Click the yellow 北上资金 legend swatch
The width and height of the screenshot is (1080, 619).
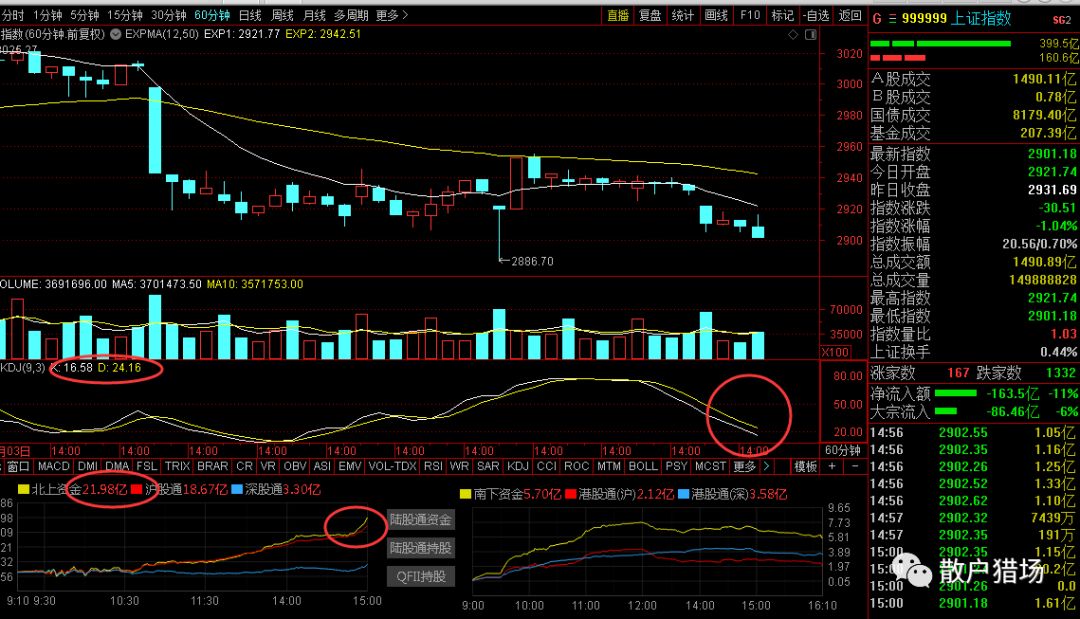pos(23,490)
